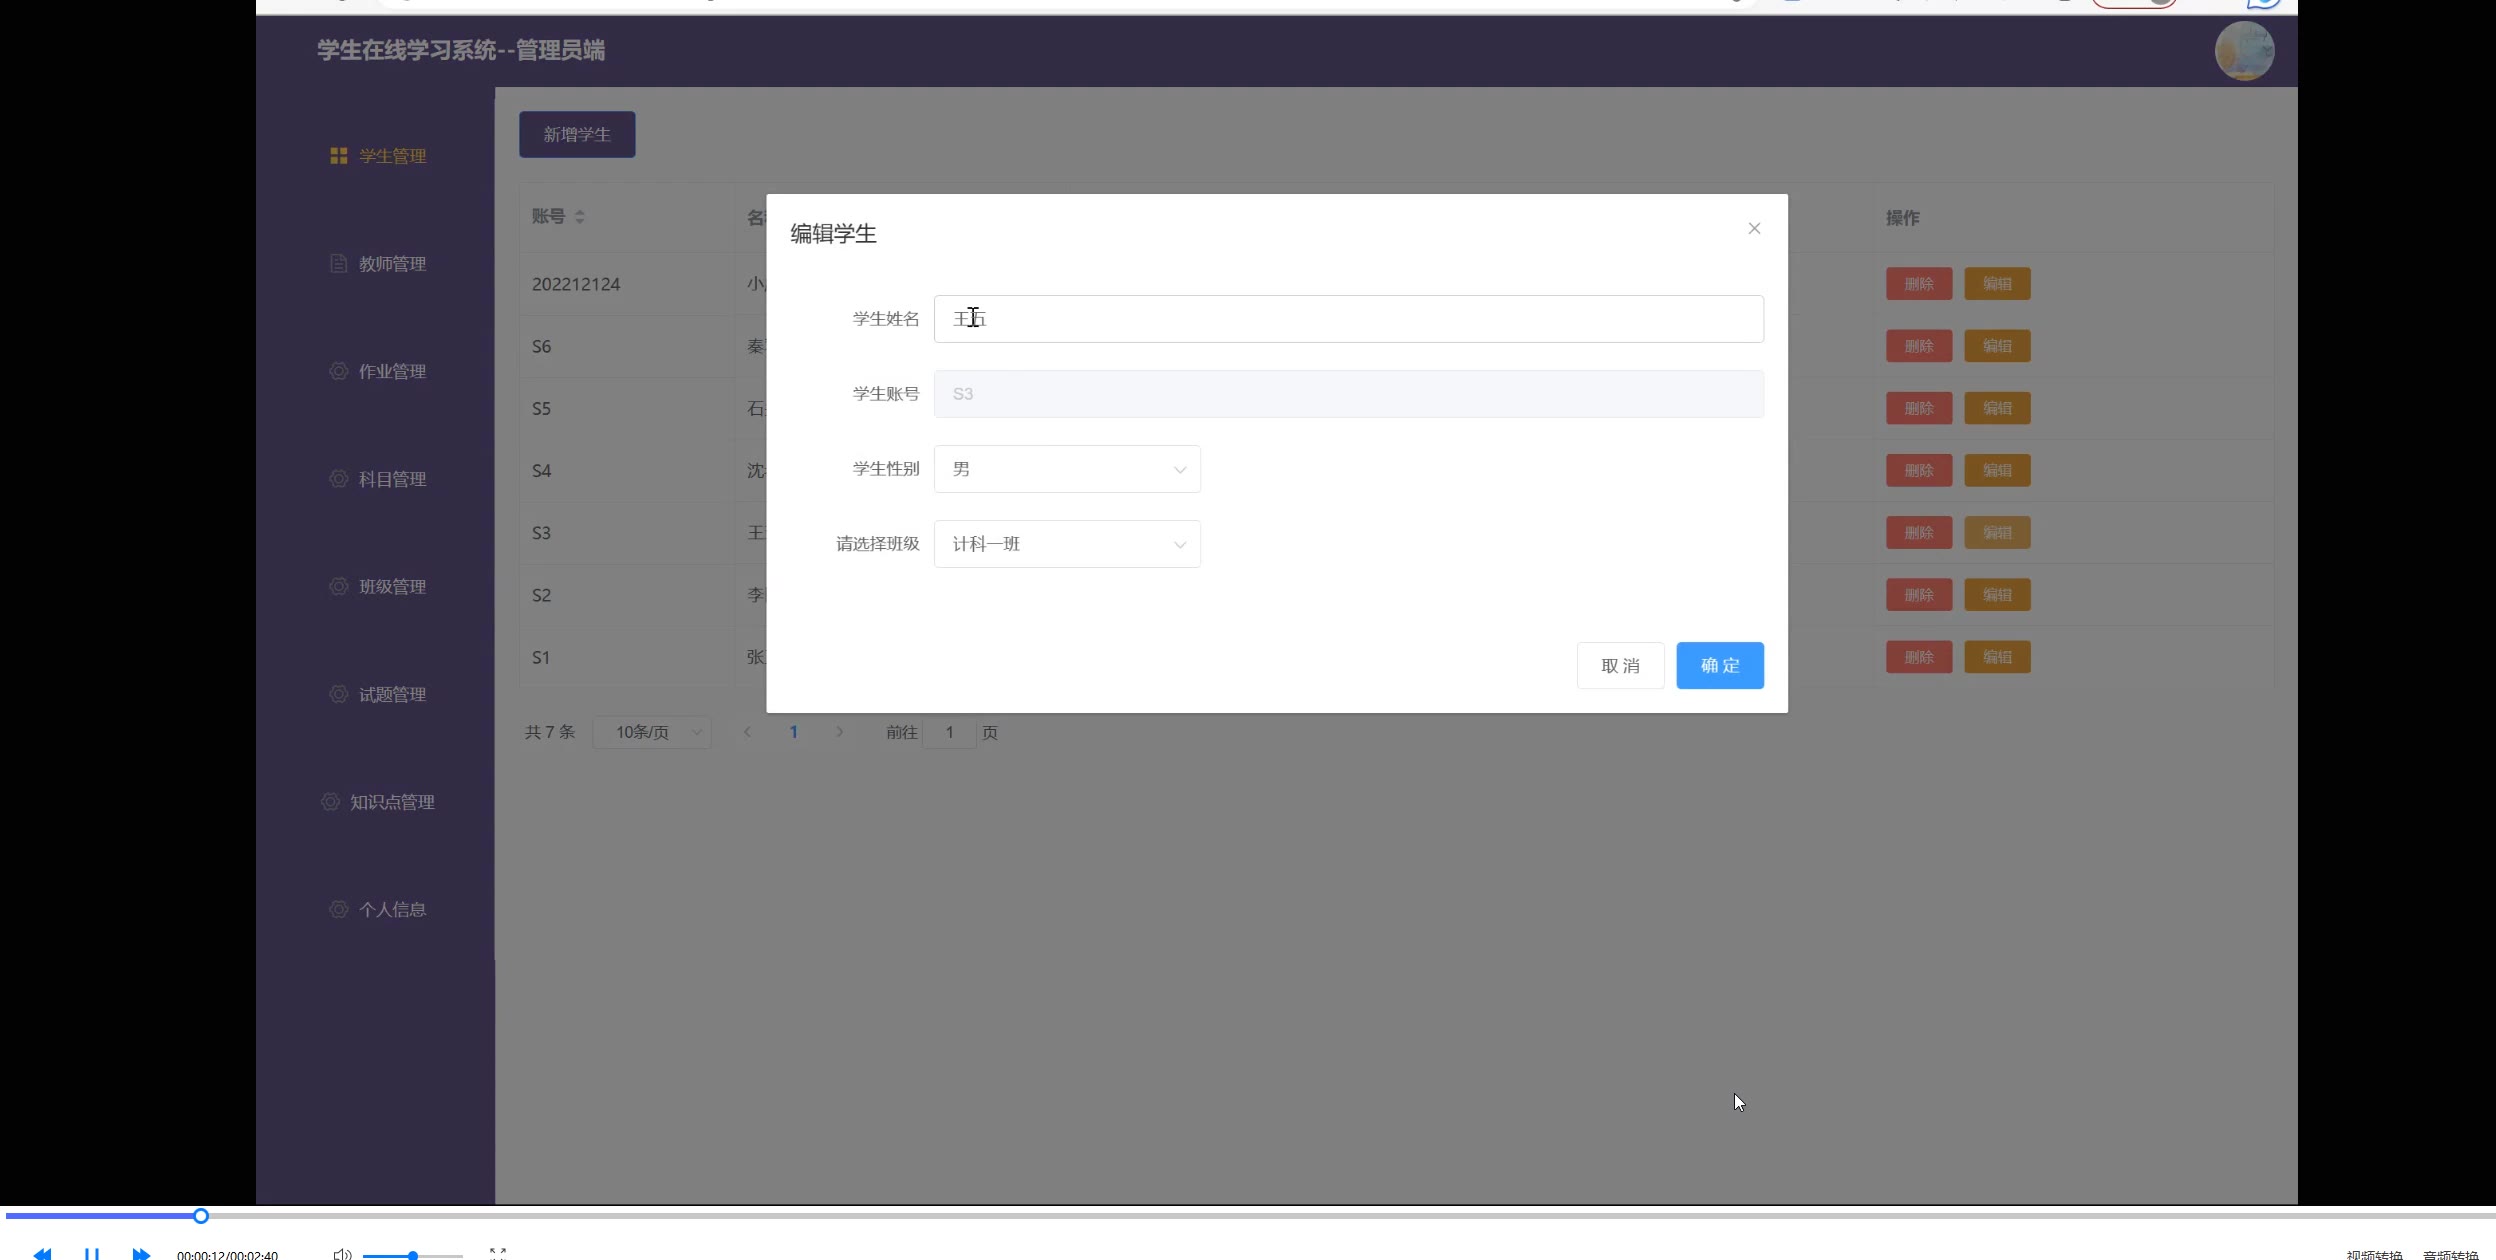Click the fast-forward playback icon
The height and width of the screenshot is (1260, 2496).
pos(141,1253)
